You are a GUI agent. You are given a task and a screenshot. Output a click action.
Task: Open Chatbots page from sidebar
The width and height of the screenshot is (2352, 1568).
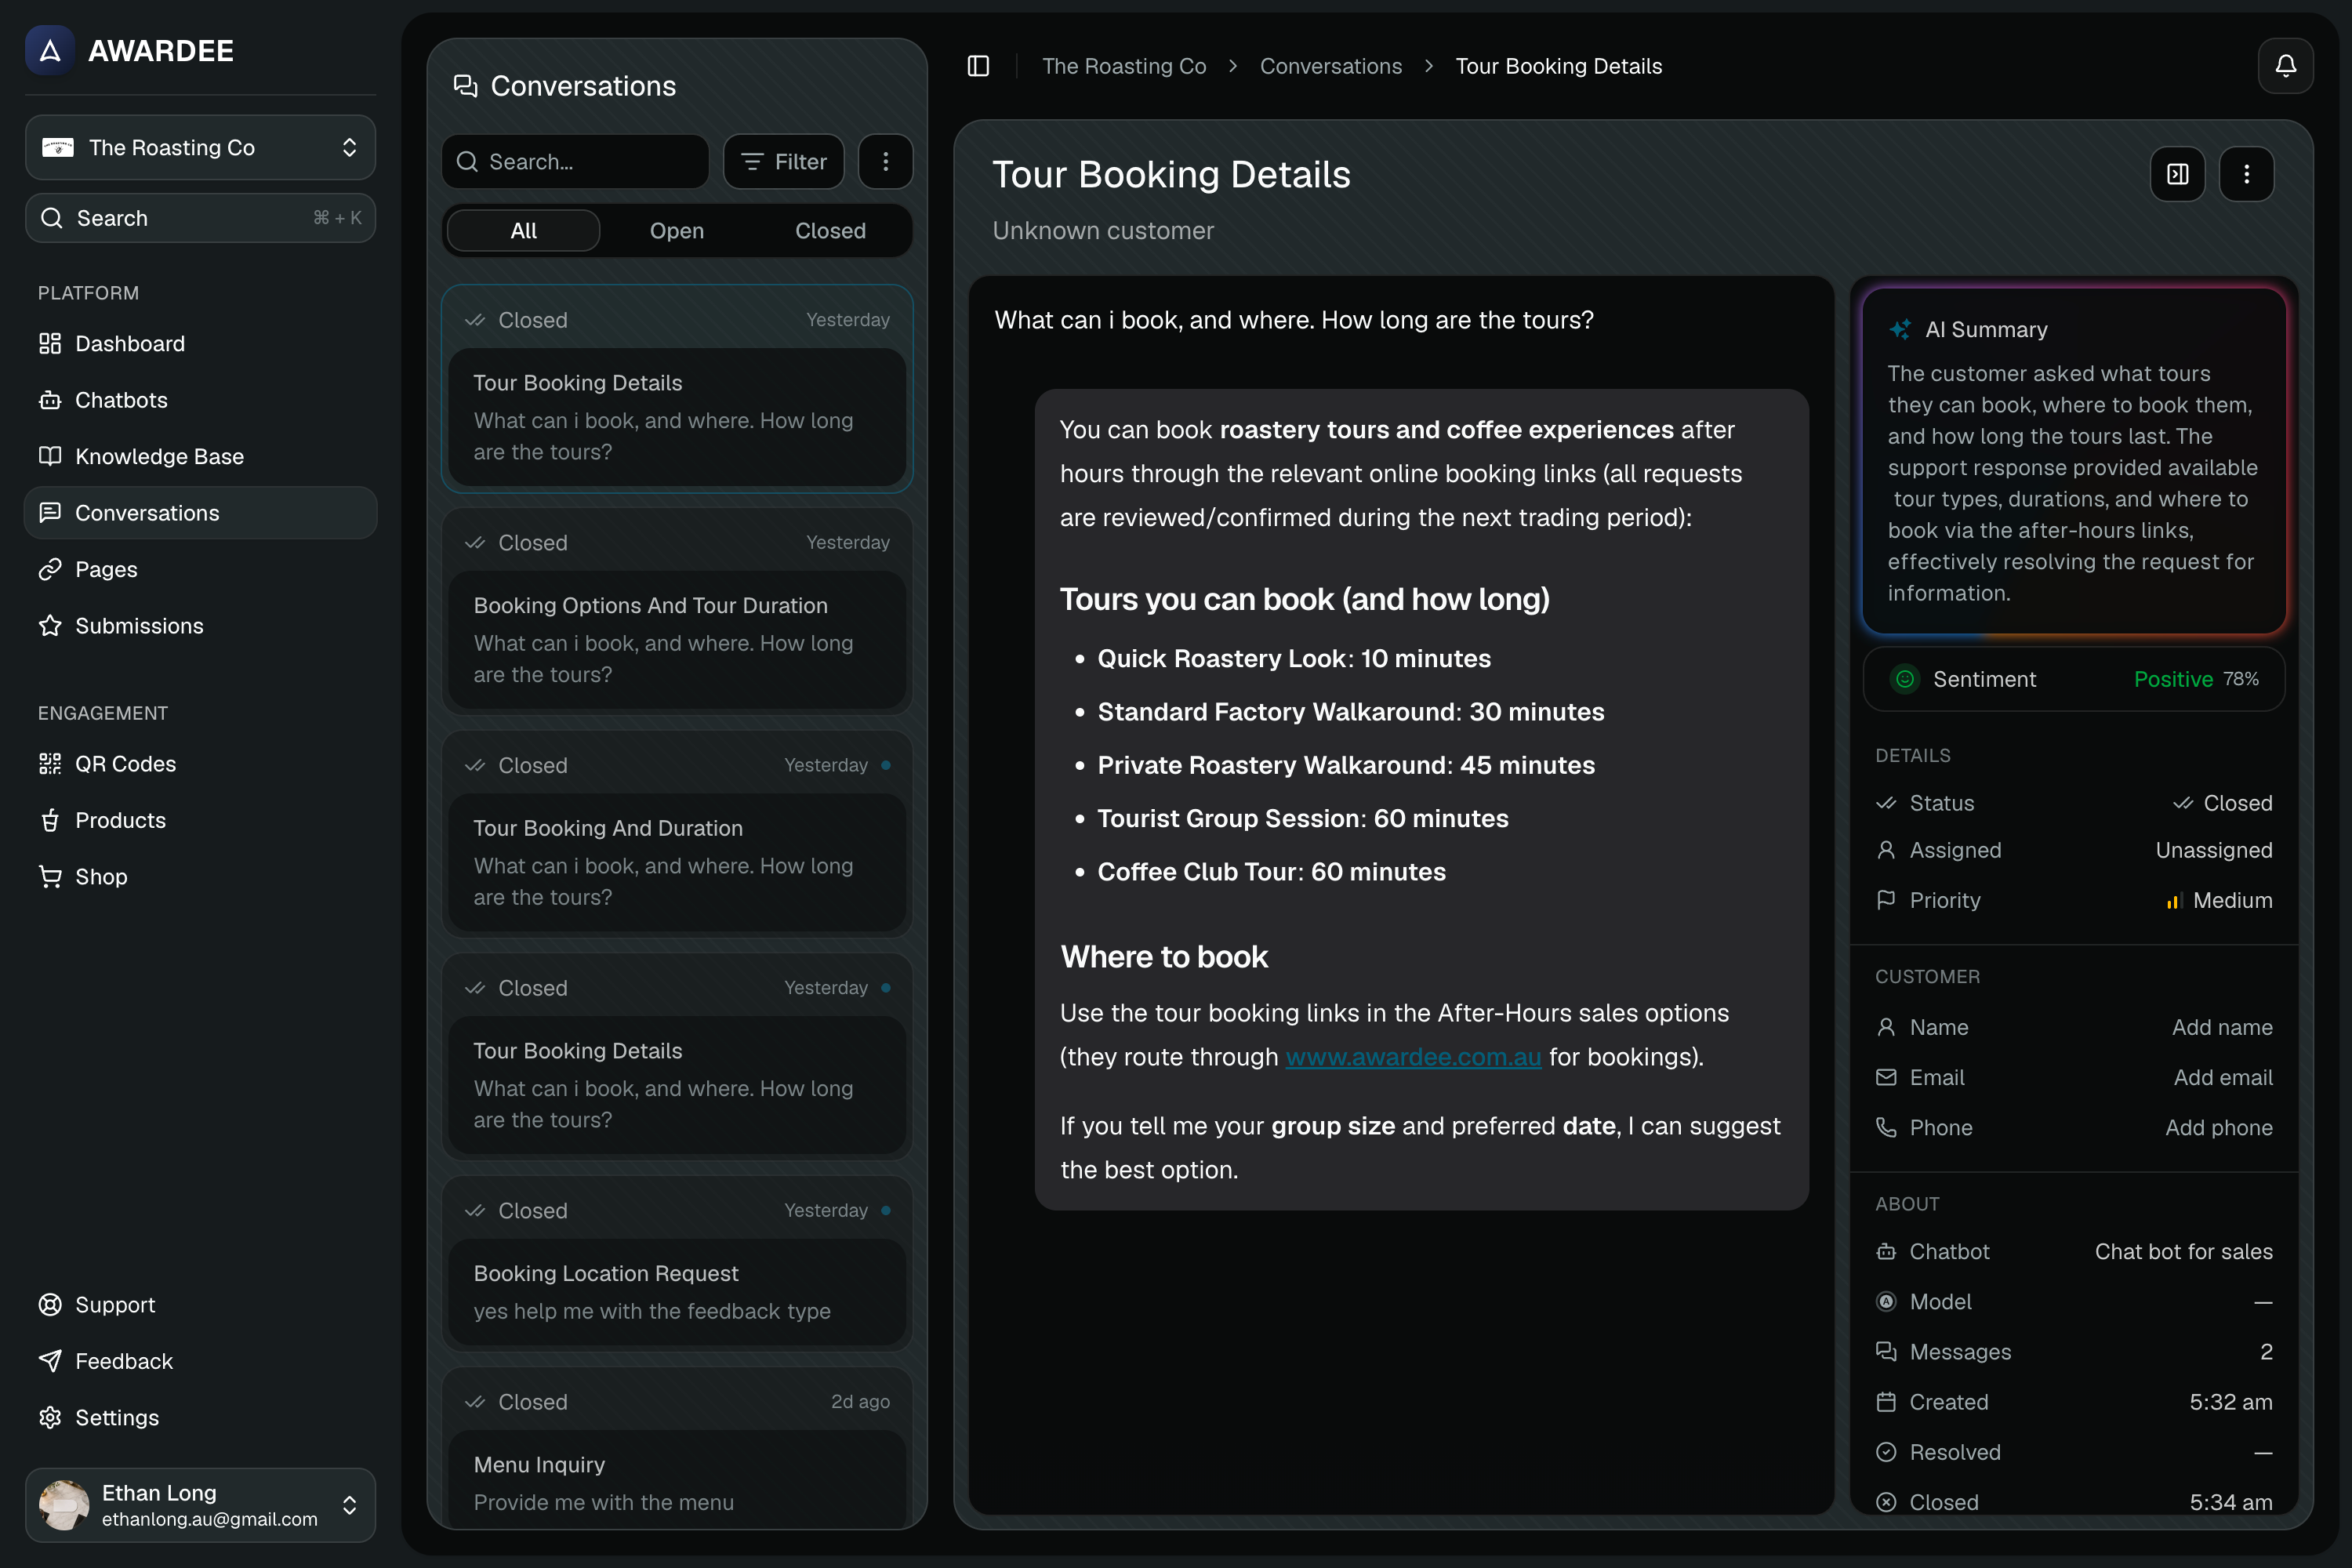[x=200, y=400]
